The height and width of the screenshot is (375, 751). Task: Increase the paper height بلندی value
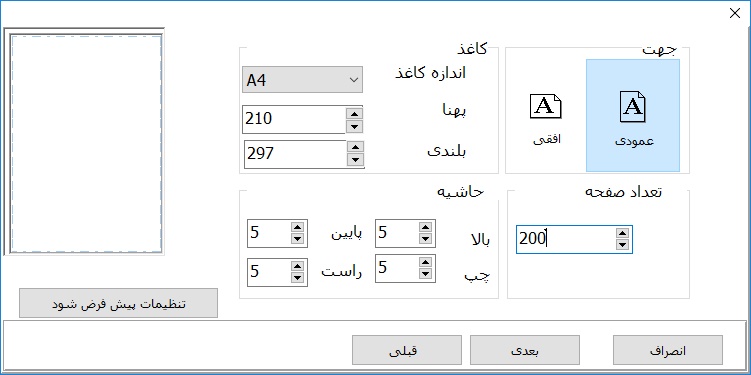(x=355, y=148)
